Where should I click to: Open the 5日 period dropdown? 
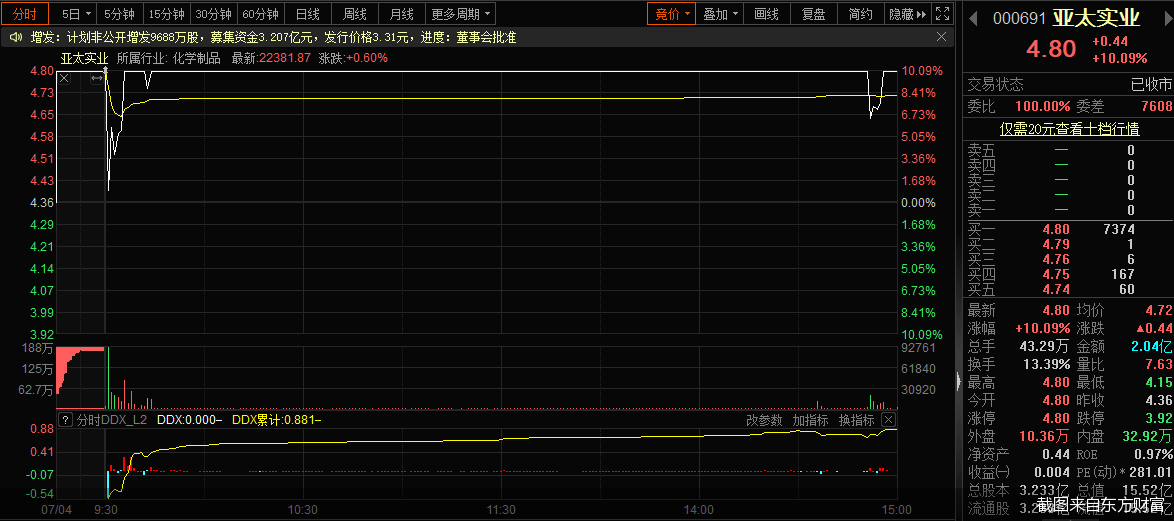pos(77,14)
